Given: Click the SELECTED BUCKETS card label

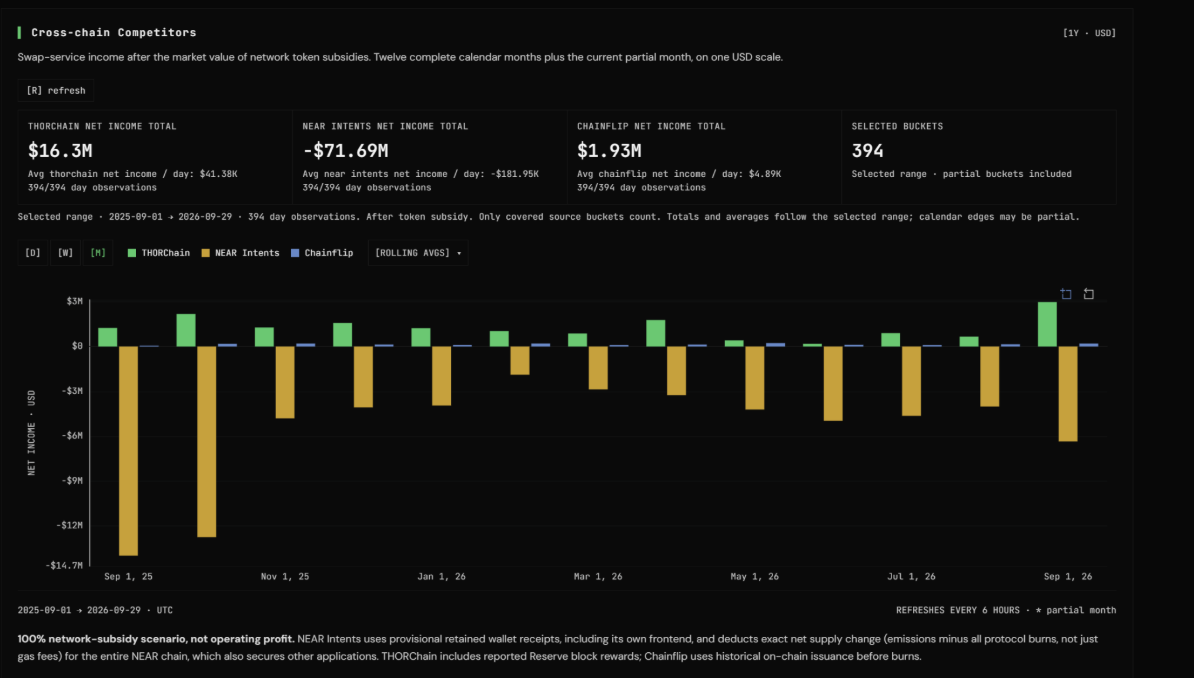Looking at the screenshot, I should (x=897, y=126).
